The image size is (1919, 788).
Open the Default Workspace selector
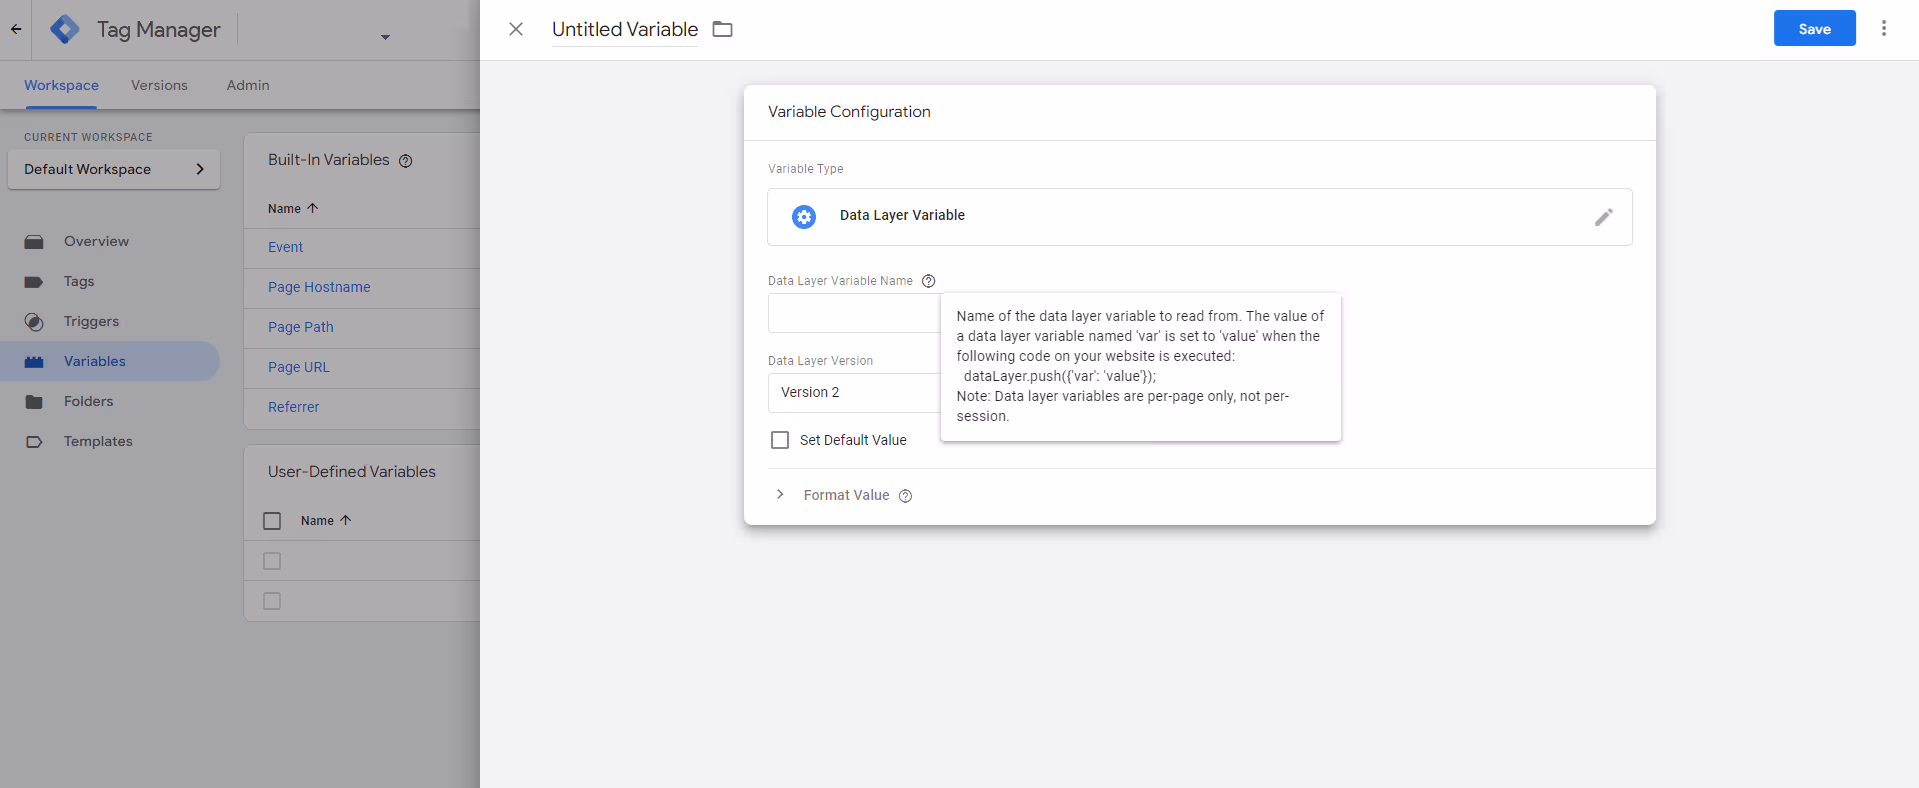(x=114, y=169)
